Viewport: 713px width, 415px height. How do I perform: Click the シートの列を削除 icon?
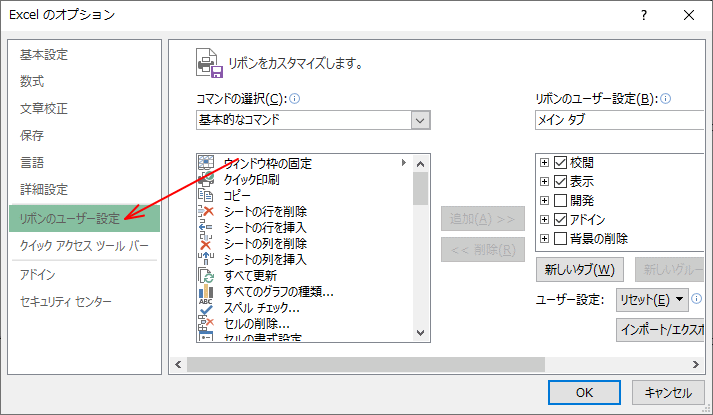click(x=206, y=243)
